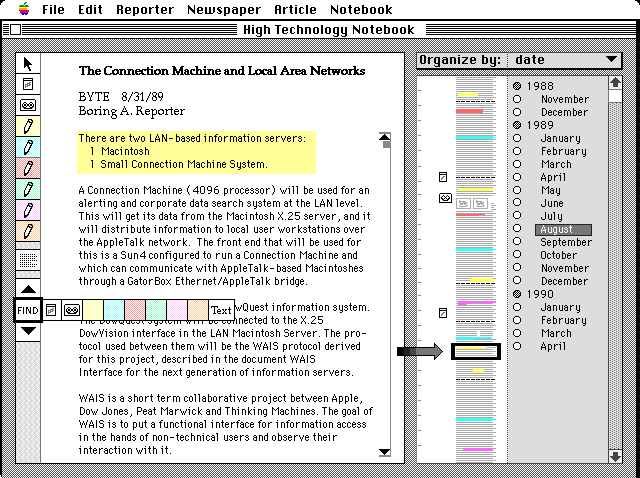Viewport: 640px width, 478px height.
Task: Click the September label
Action: (x=566, y=242)
